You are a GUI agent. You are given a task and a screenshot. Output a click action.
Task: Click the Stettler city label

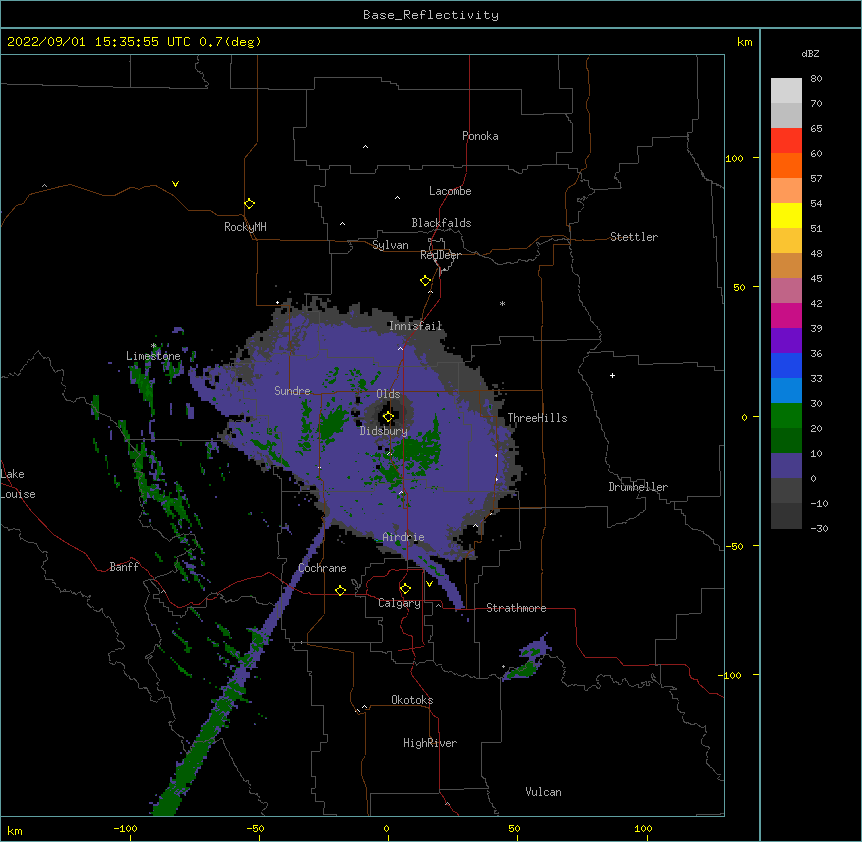coord(634,237)
